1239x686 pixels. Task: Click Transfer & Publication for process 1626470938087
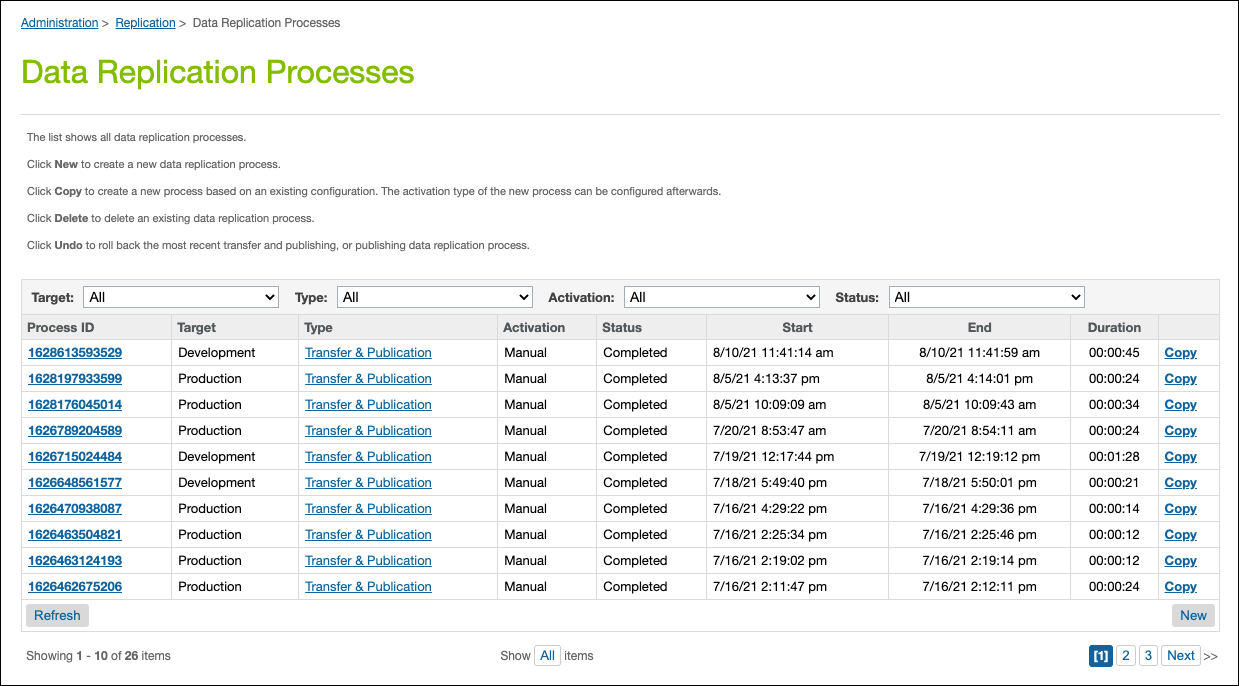[368, 509]
